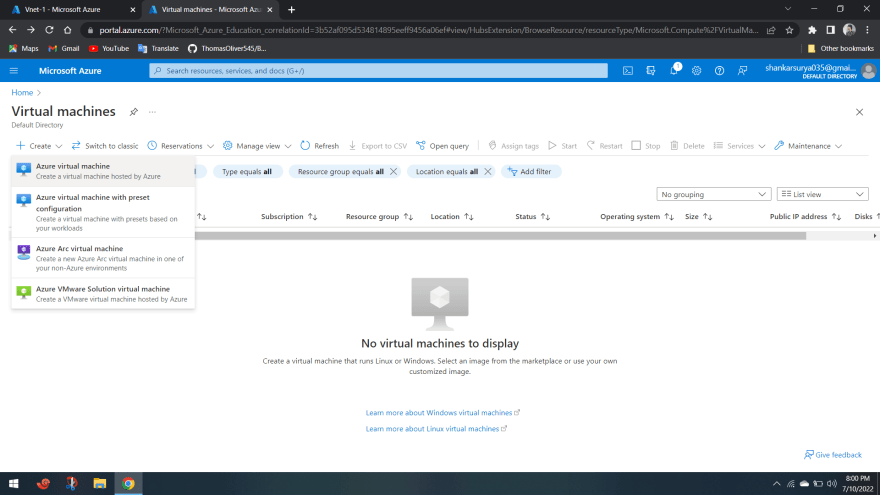
Task: Expand the Reservations dropdown
Action: point(181,146)
